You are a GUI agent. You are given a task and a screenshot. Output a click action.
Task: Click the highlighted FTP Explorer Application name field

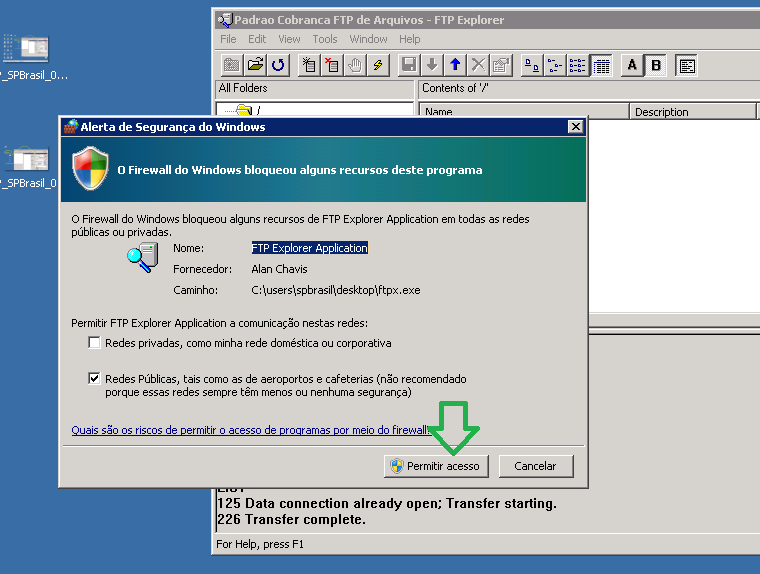click(x=310, y=248)
